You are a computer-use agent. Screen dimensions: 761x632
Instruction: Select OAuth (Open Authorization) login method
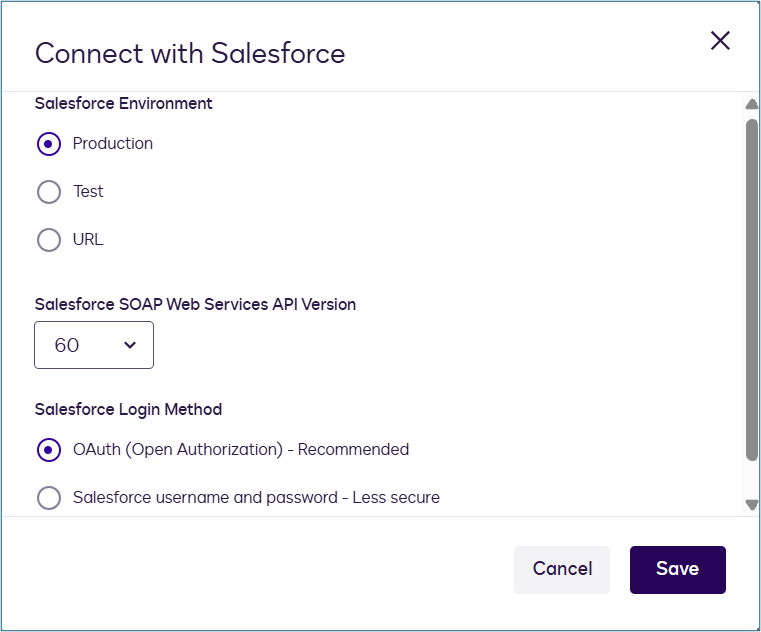[x=49, y=450]
